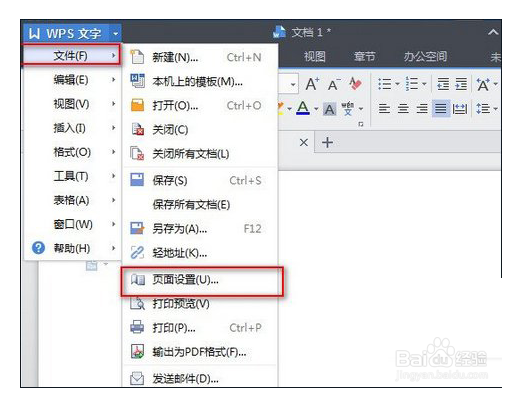This screenshot has width=516, height=393.
Task: Apply font color with A icon
Action: [303, 108]
